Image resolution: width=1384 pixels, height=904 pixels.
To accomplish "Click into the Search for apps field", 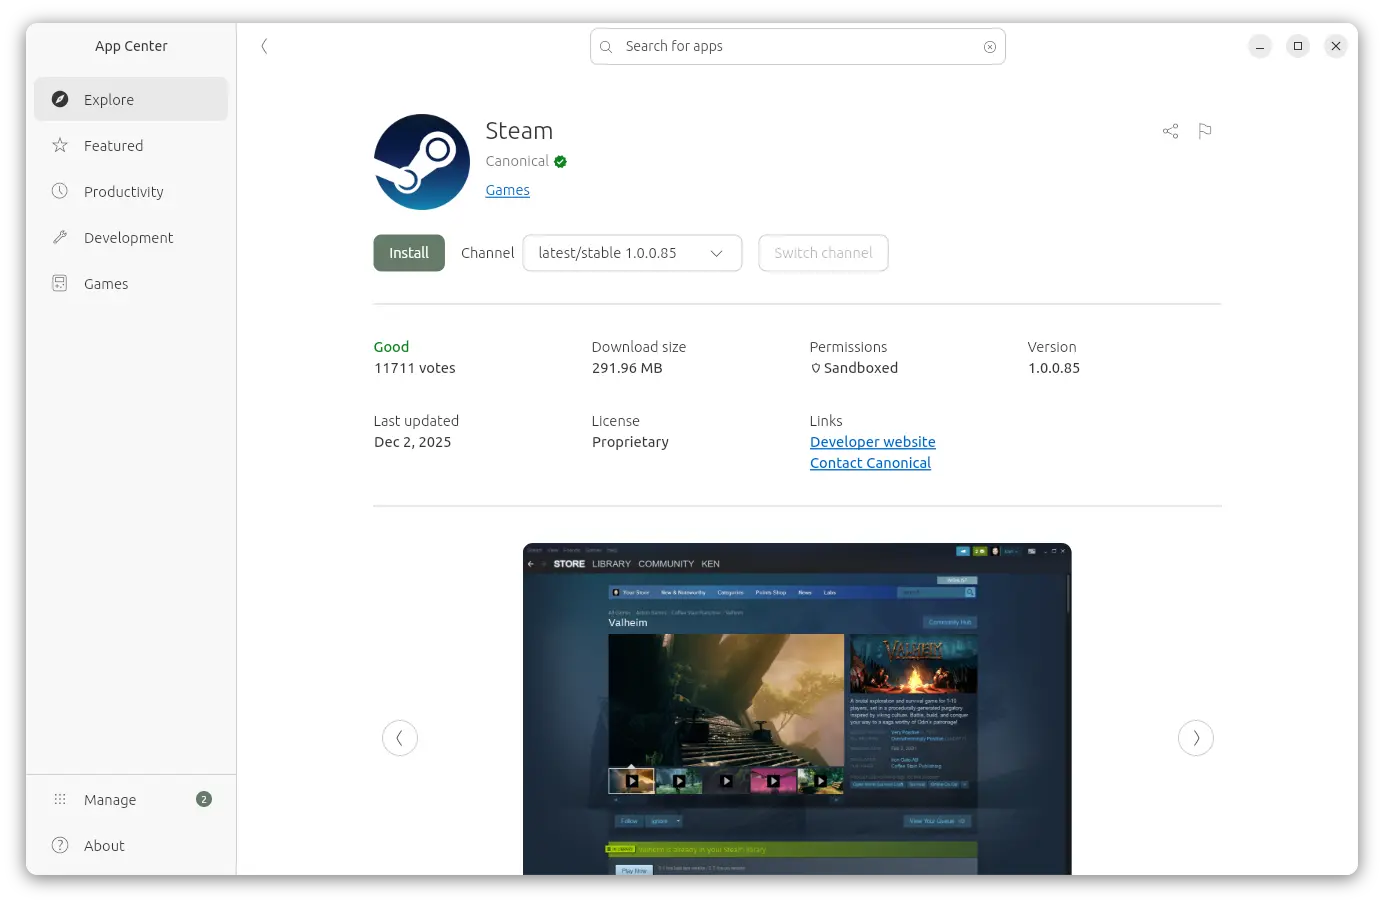I will 798,47.
